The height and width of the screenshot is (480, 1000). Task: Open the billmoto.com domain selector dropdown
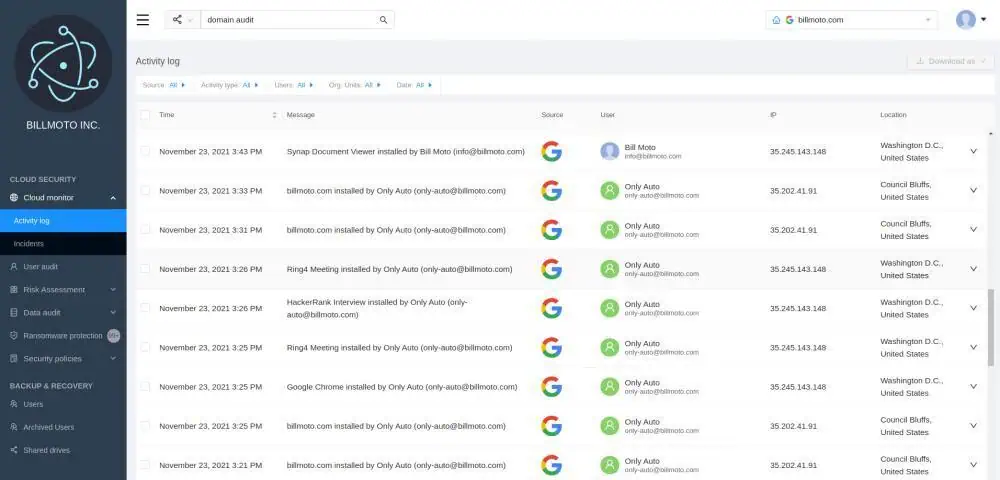[851, 20]
